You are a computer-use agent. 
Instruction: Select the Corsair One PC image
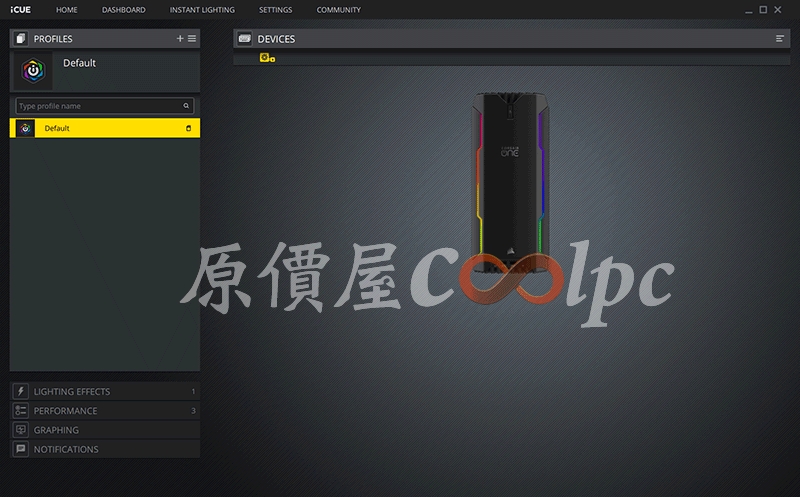(x=510, y=182)
